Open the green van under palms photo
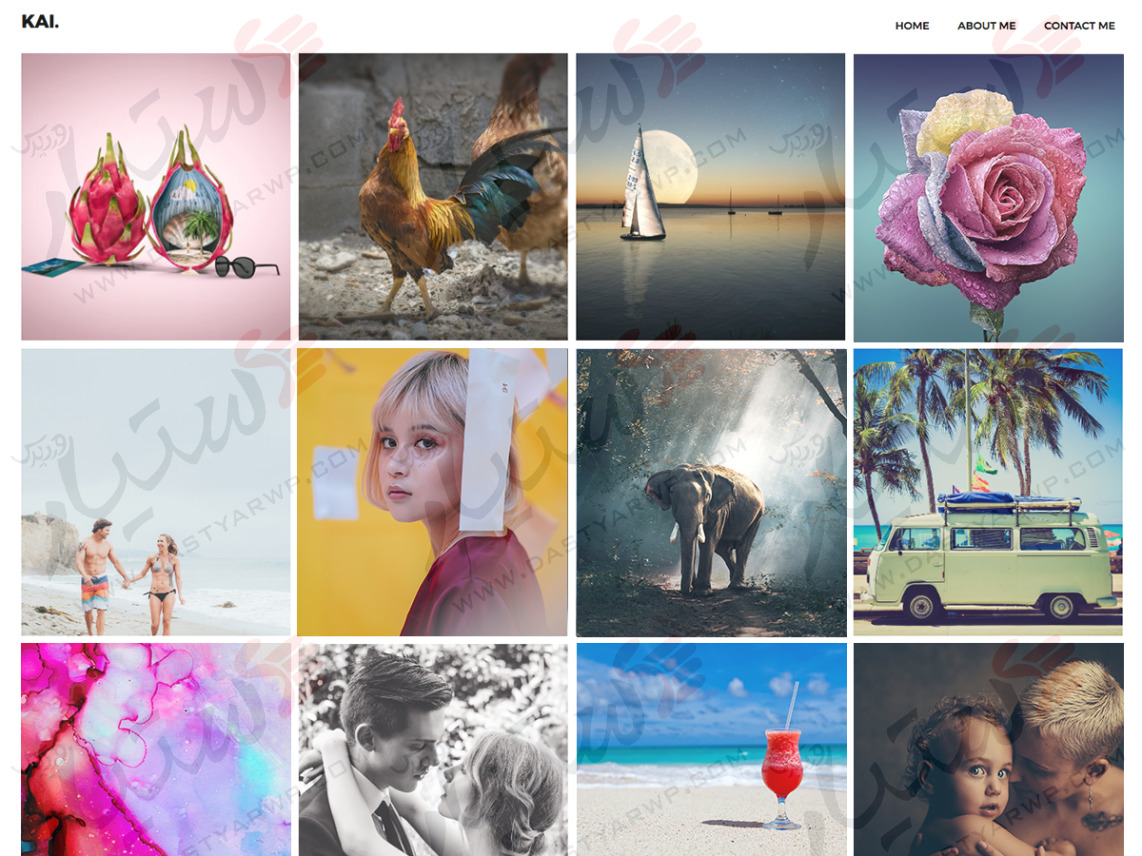Image resolution: width=1142 pixels, height=856 pixels. coord(988,492)
